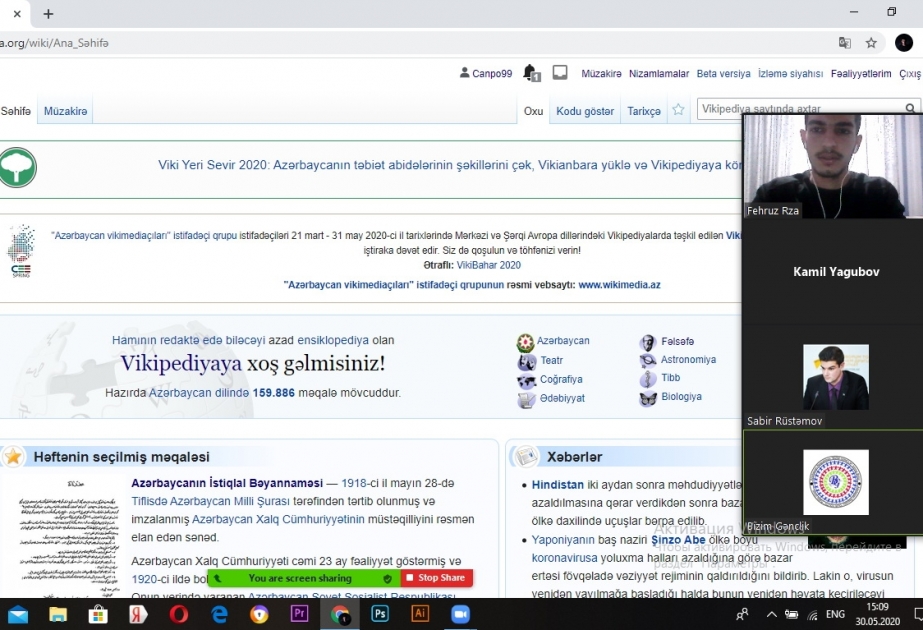Select Bizim Gənclik participant tile
This screenshot has height=630, width=923.
click(832, 482)
